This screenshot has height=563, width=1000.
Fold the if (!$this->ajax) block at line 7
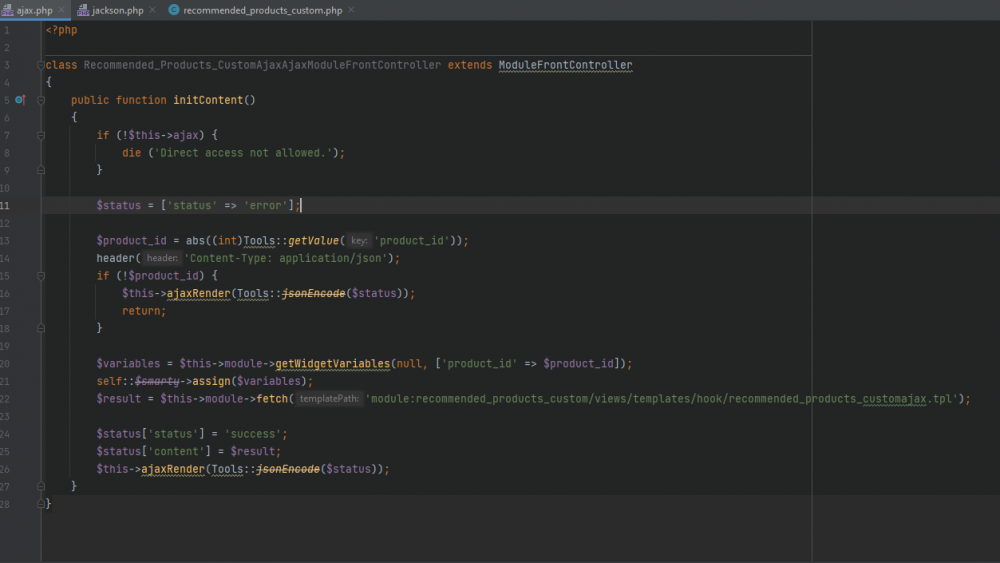(41, 135)
